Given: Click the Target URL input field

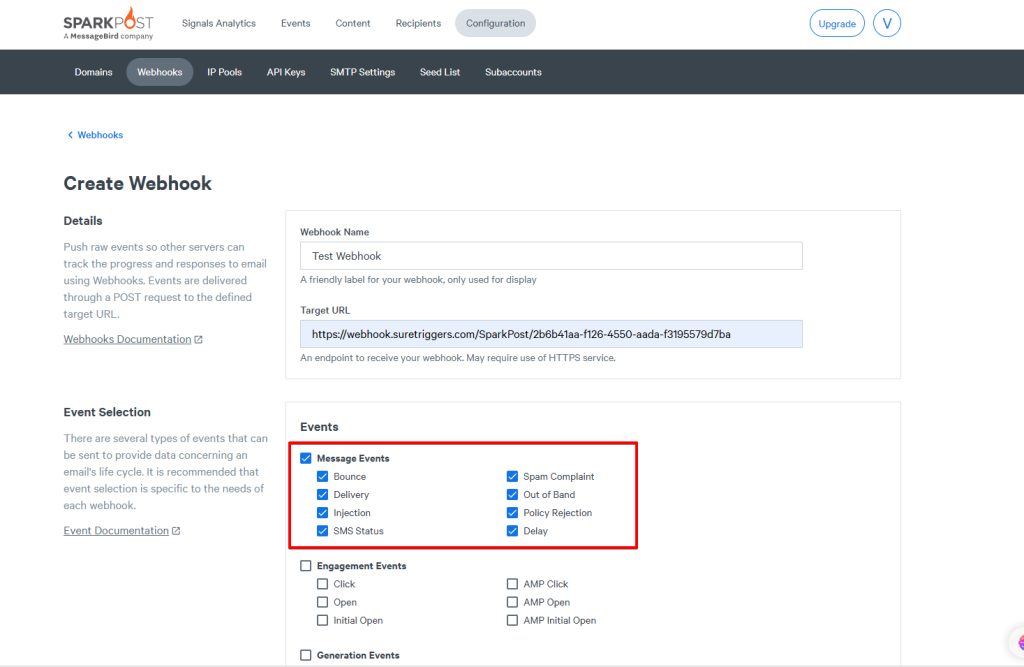Looking at the screenshot, I should coord(551,334).
